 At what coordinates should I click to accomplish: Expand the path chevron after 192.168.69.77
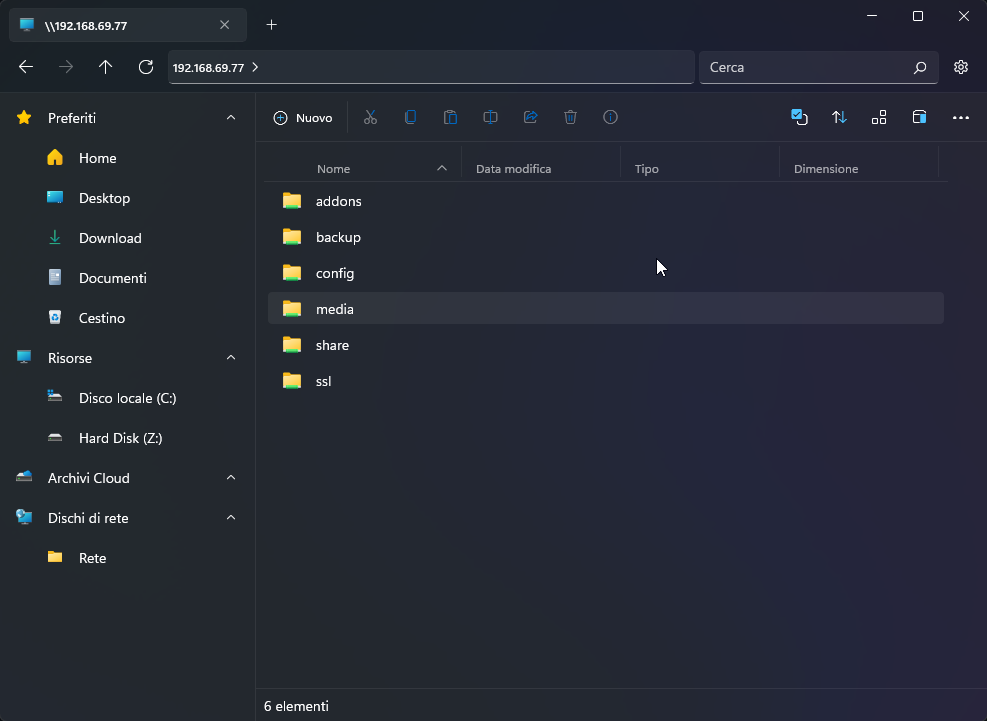(x=255, y=67)
